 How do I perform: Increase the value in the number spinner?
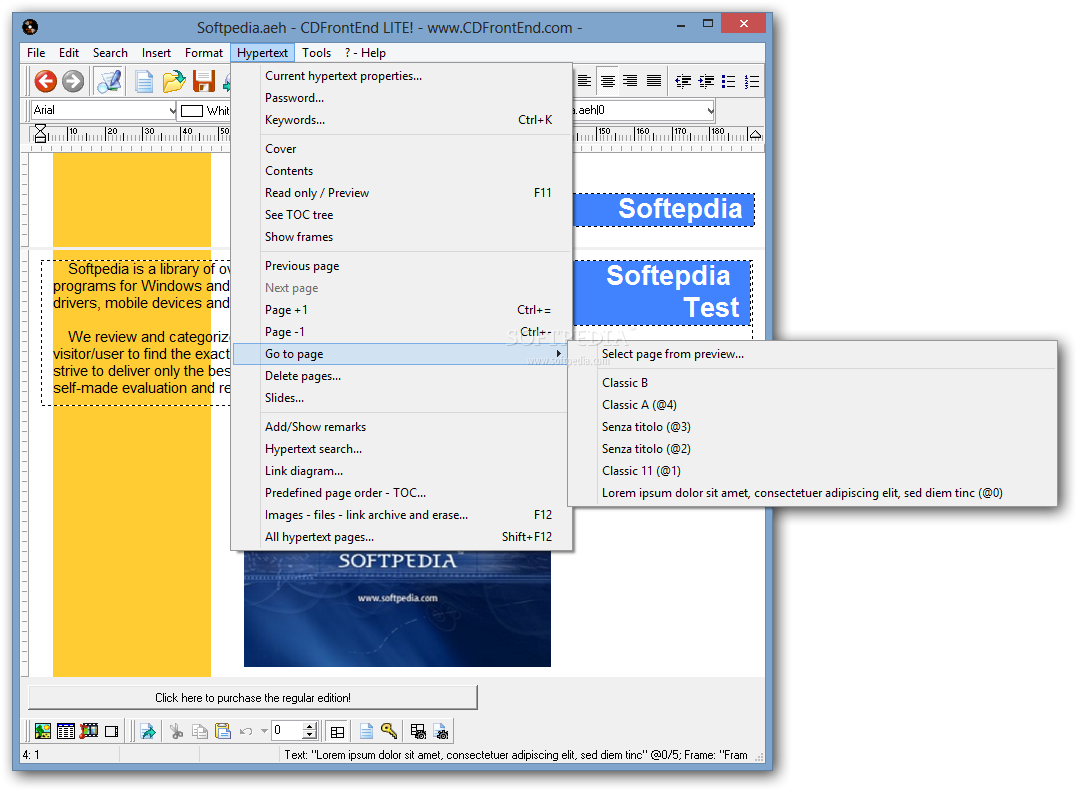(310, 726)
